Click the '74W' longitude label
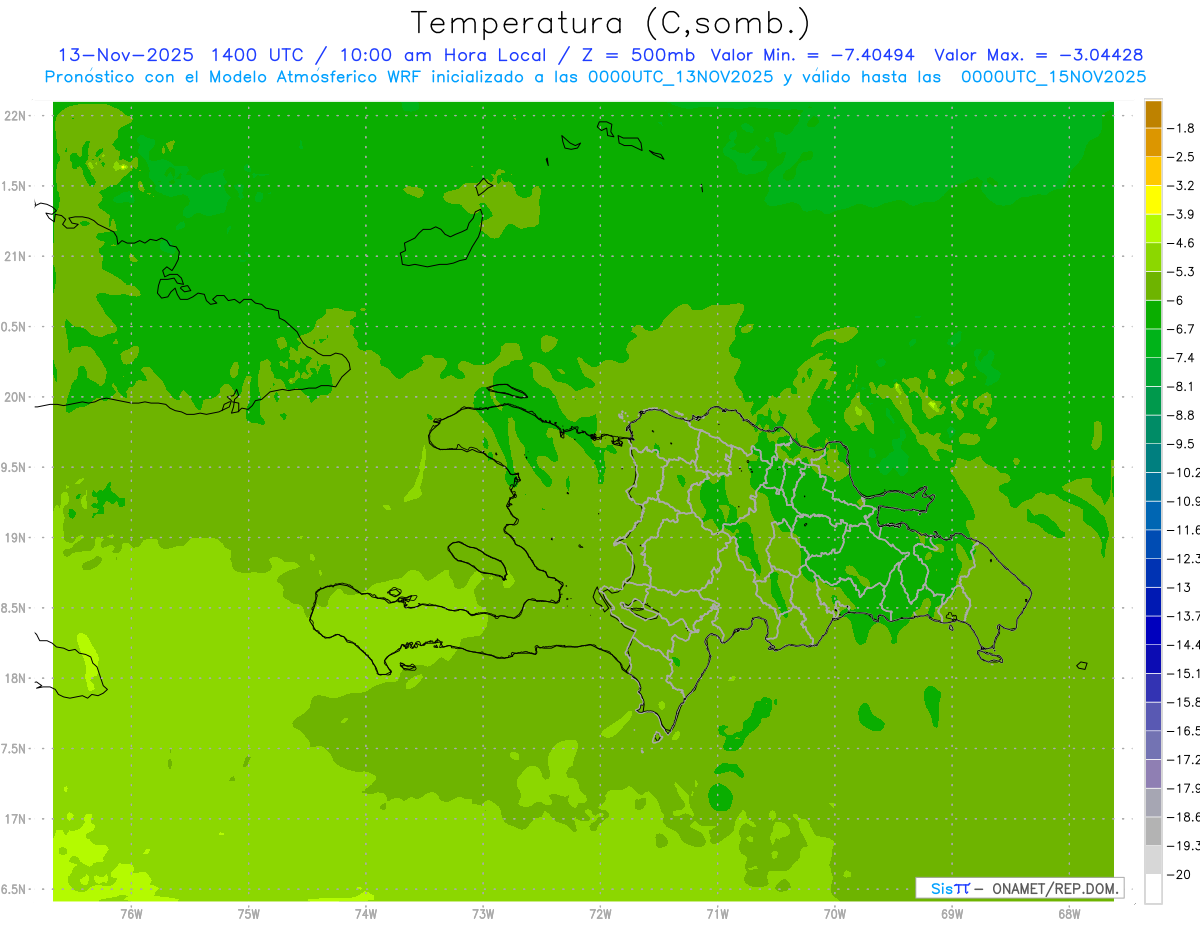This screenshot has height=927, width=1200. coord(366,913)
